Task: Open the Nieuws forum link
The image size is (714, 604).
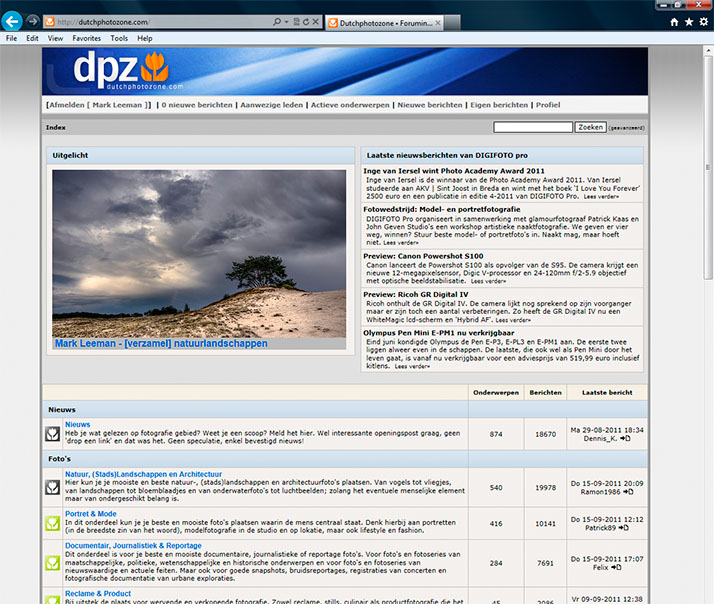Action: tap(77, 424)
